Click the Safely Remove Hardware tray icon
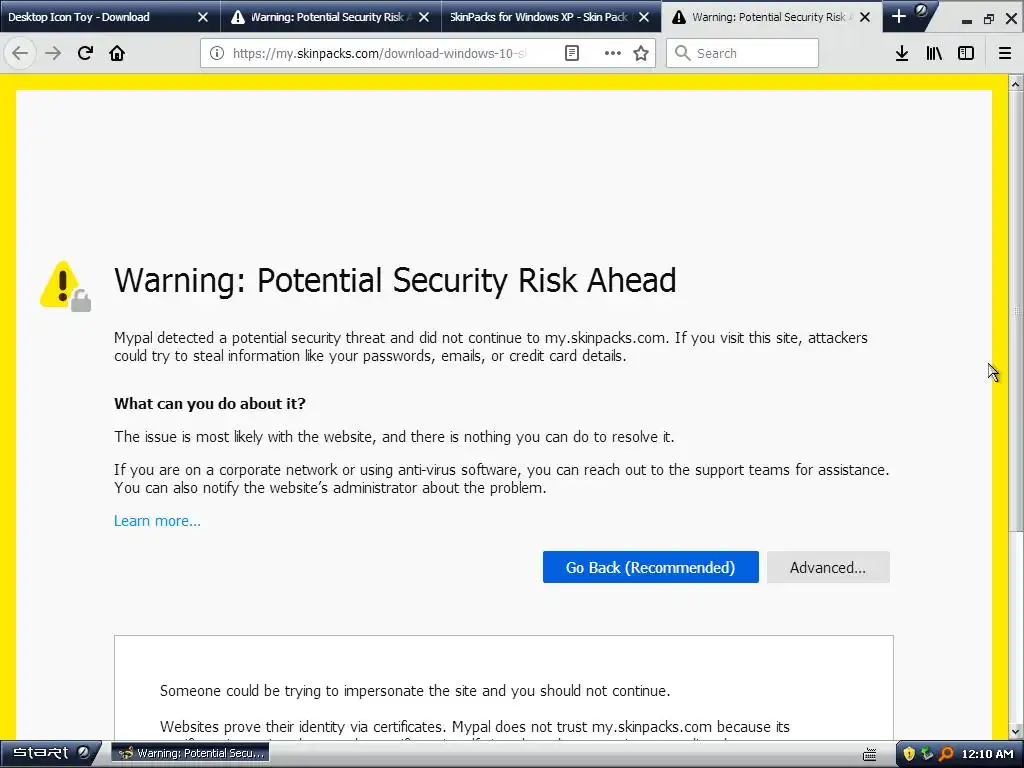1024x768 pixels. pyautogui.click(x=927, y=754)
